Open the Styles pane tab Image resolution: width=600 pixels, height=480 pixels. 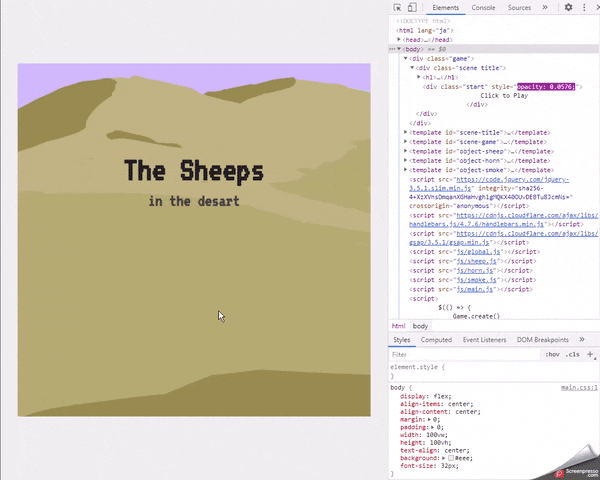point(402,340)
